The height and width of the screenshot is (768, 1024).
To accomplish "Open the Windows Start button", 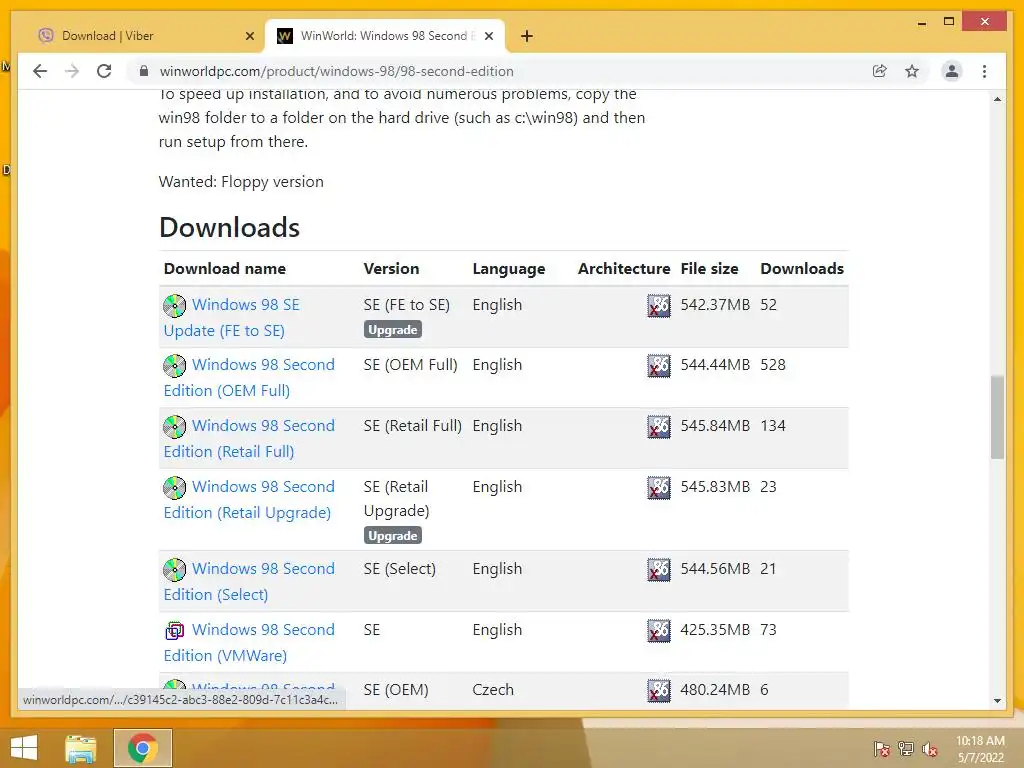I will coord(24,748).
